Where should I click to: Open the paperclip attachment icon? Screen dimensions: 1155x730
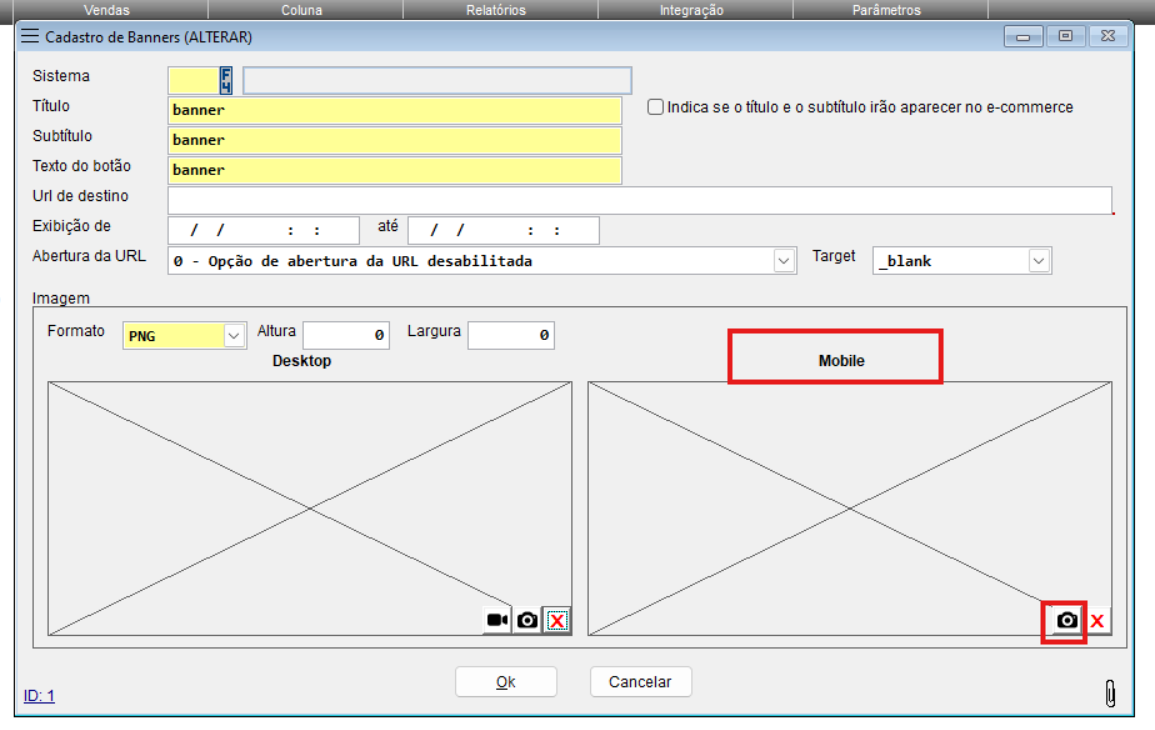pyautogui.click(x=1110, y=693)
